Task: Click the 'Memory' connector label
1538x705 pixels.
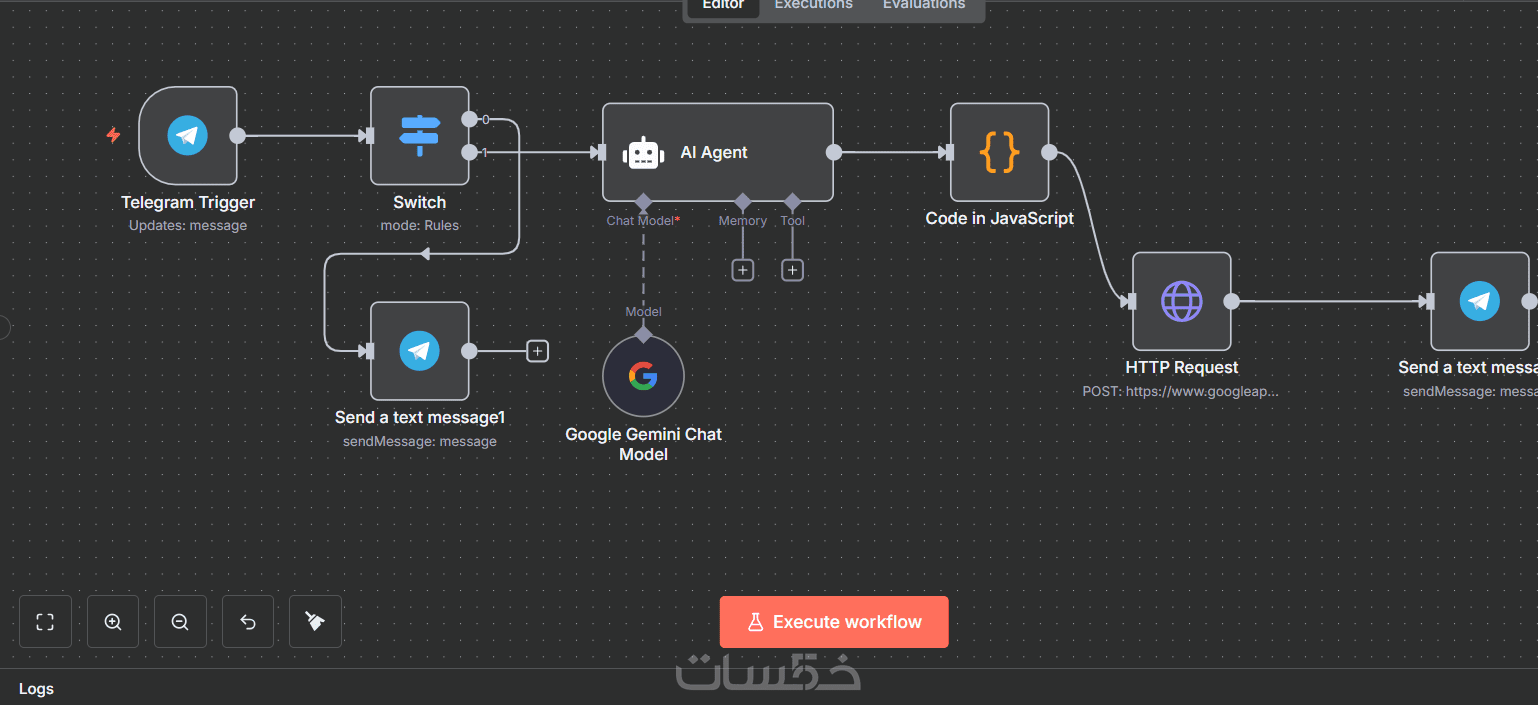Action: pos(743,221)
